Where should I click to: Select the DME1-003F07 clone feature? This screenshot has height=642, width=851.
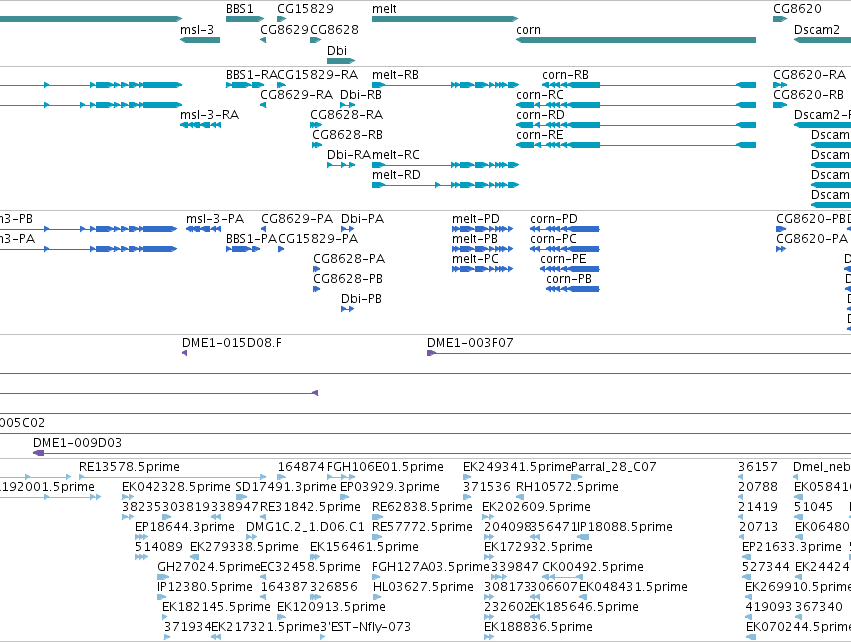click(639, 353)
